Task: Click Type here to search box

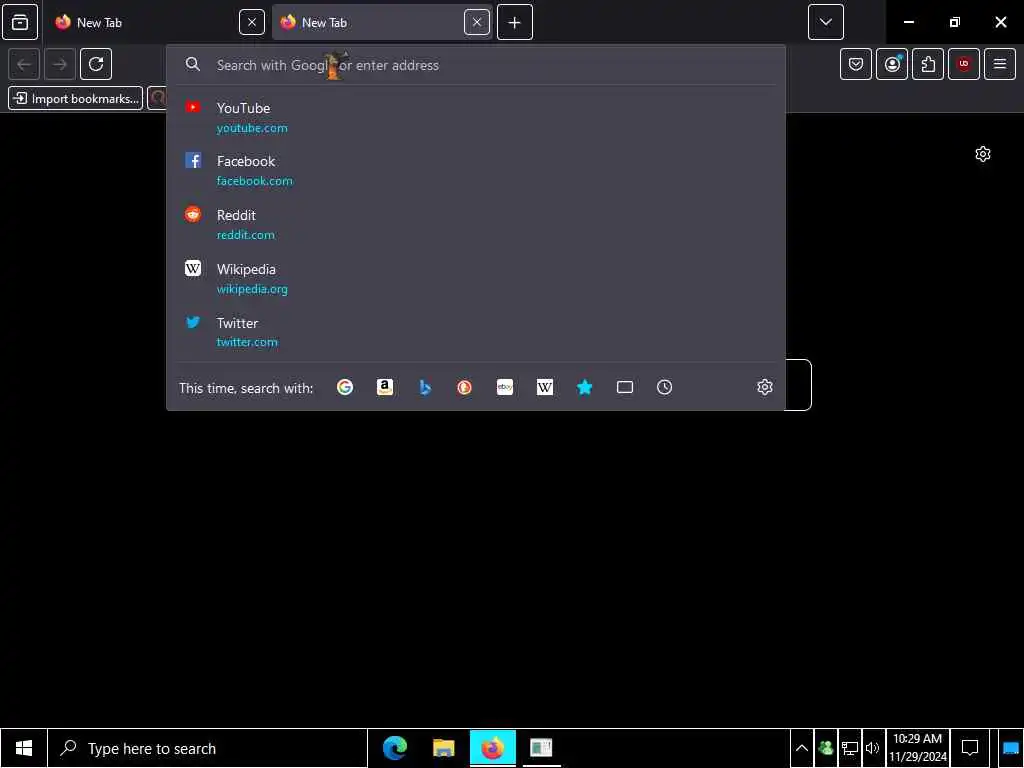Action: 208,748
